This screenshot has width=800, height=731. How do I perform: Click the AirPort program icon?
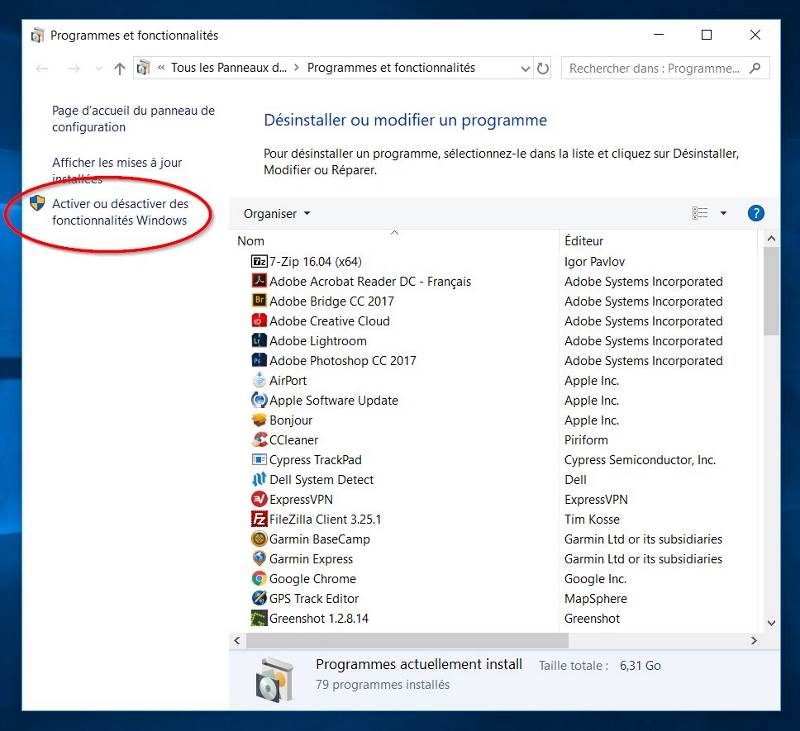pyautogui.click(x=259, y=381)
